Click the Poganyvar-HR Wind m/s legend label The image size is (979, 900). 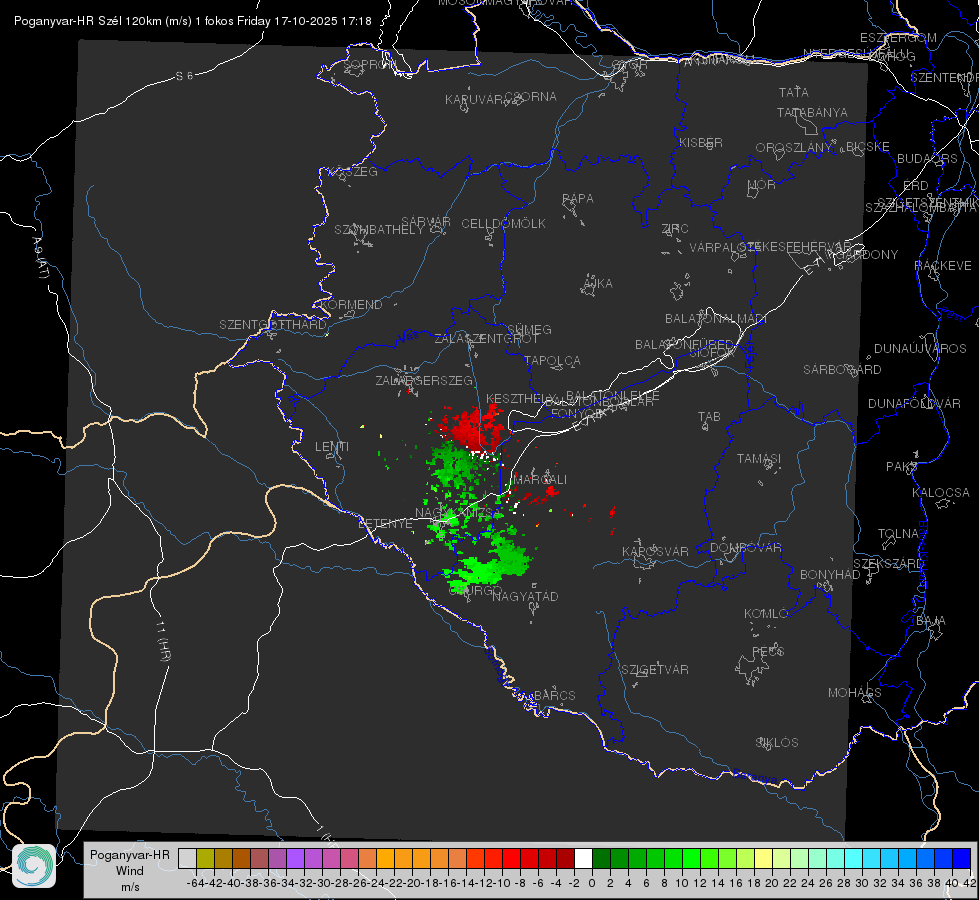pyautogui.click(x=130, y=871)
